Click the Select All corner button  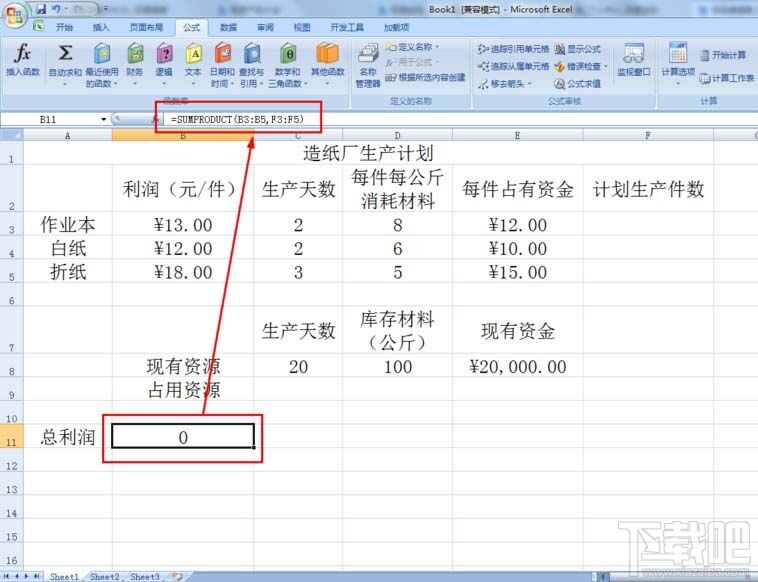11,135
